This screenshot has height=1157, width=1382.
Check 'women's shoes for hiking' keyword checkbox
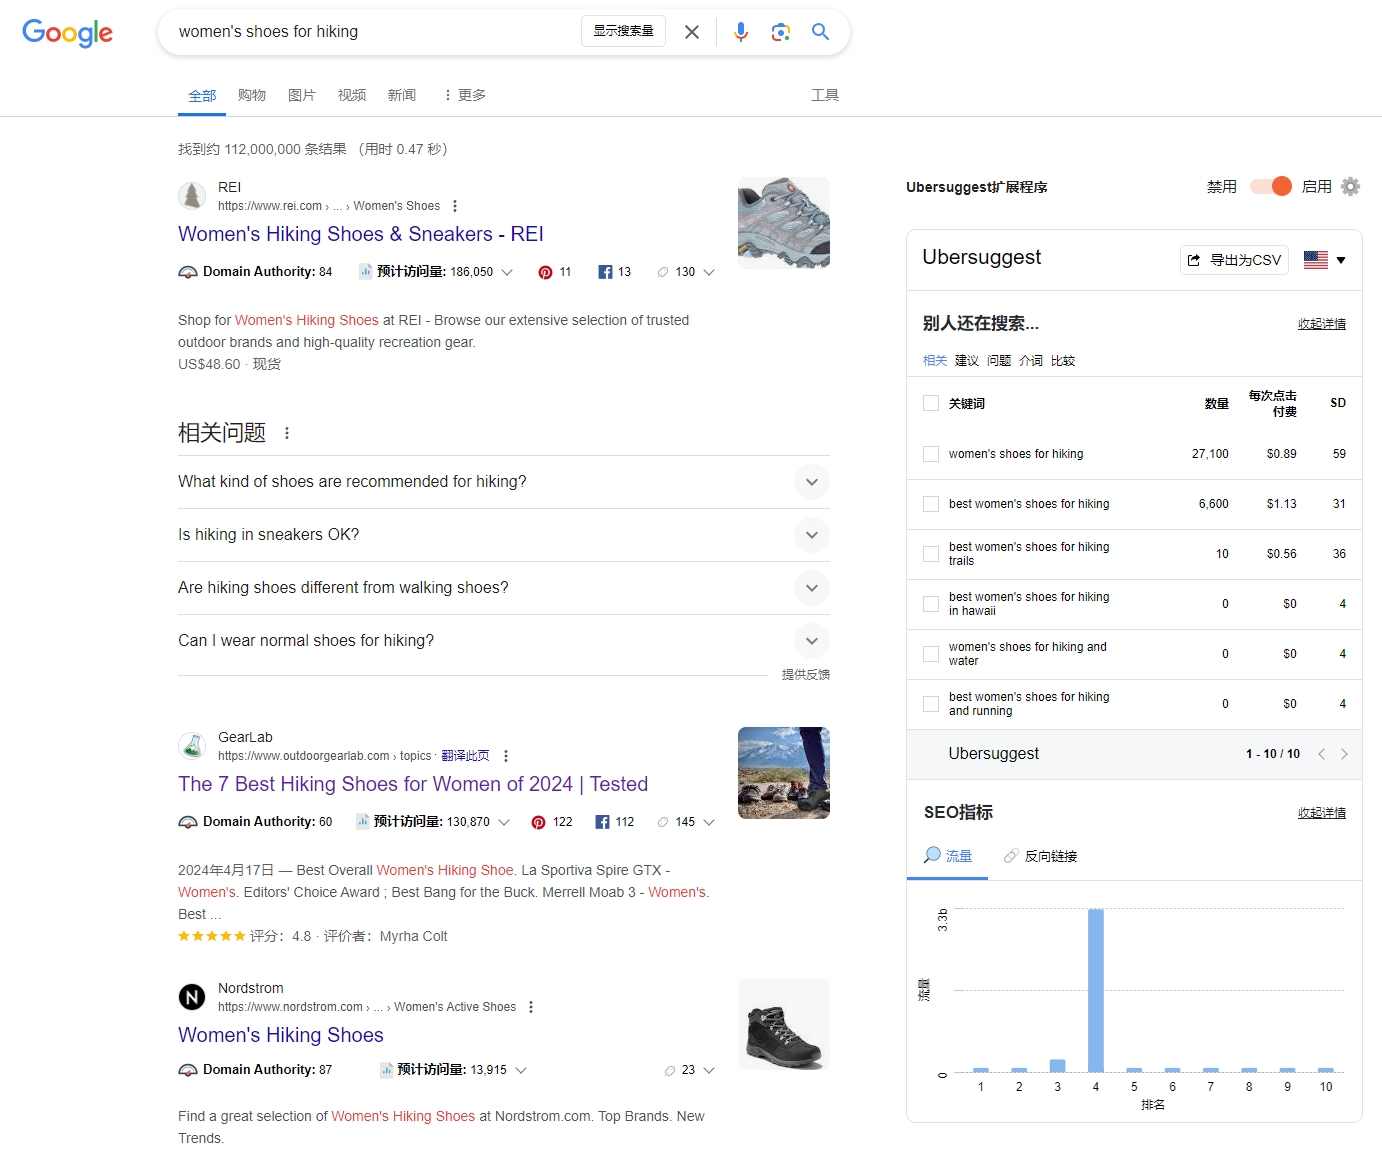click(931, 454)
